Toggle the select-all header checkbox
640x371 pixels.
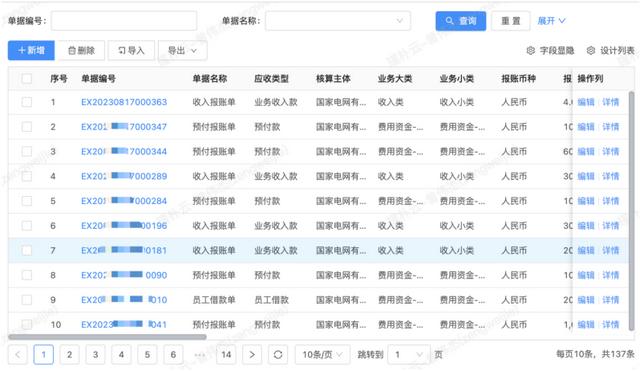27,78
